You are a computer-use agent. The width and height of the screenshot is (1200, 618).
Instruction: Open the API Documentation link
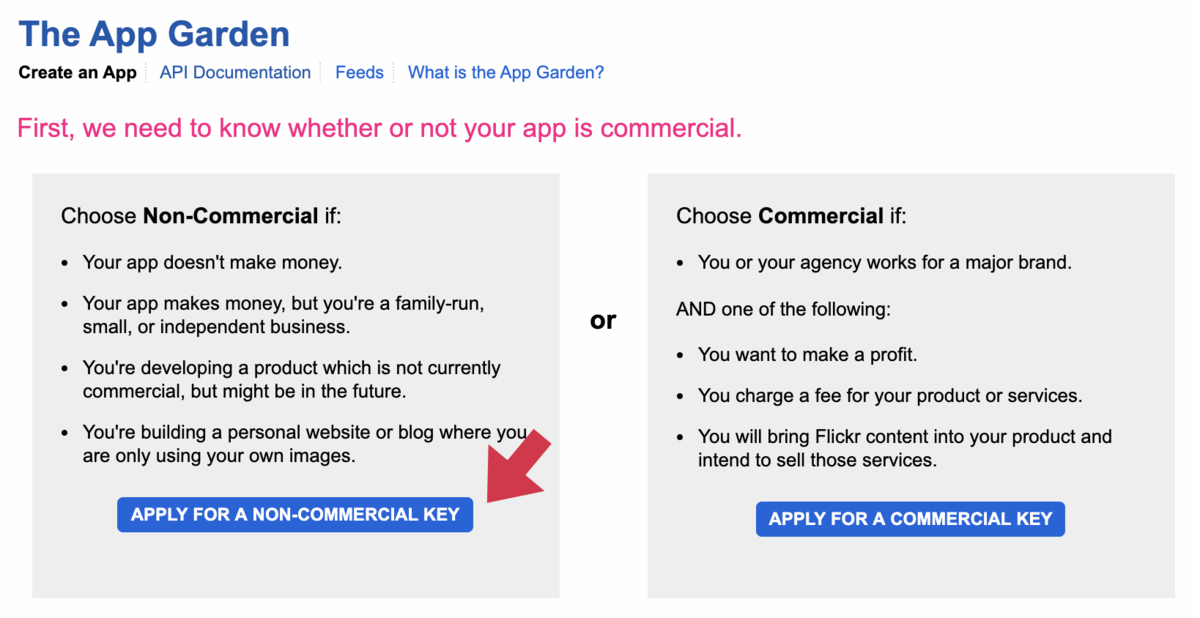(x=235, y=72)
